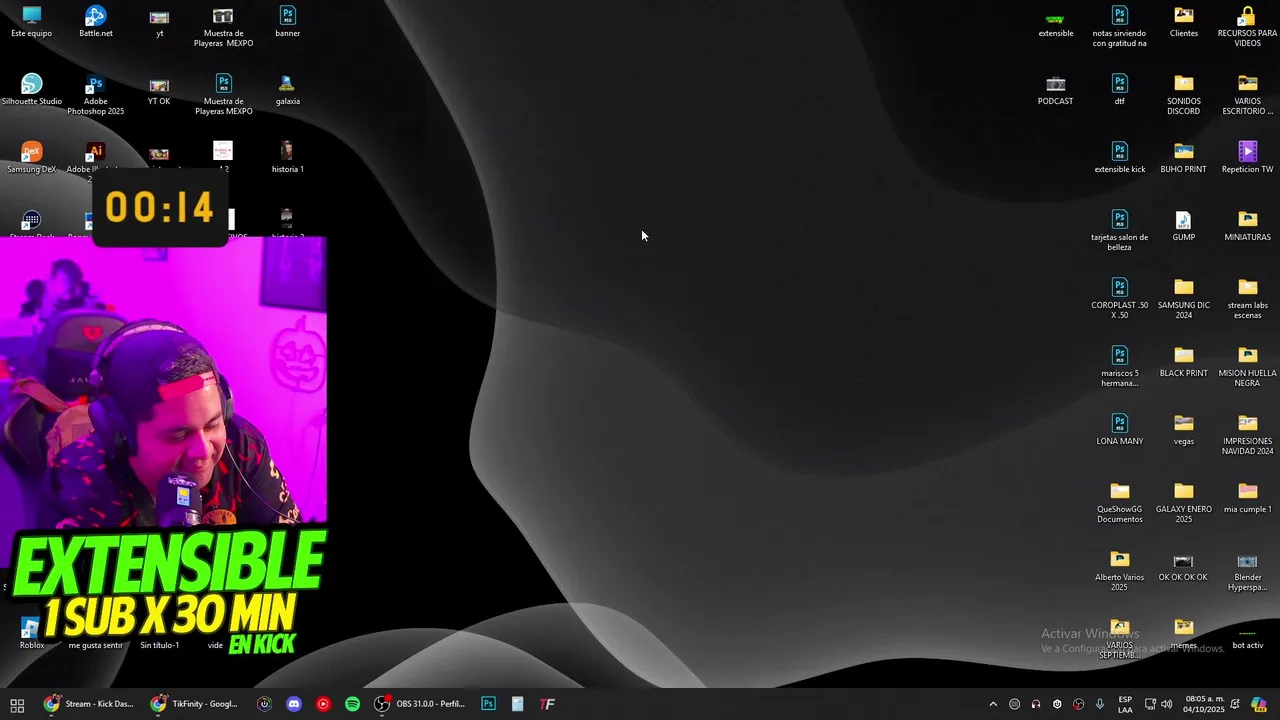Open the Clientes folder
The width and height of the screenshot is (1280, 720).
coord(1184,22)
